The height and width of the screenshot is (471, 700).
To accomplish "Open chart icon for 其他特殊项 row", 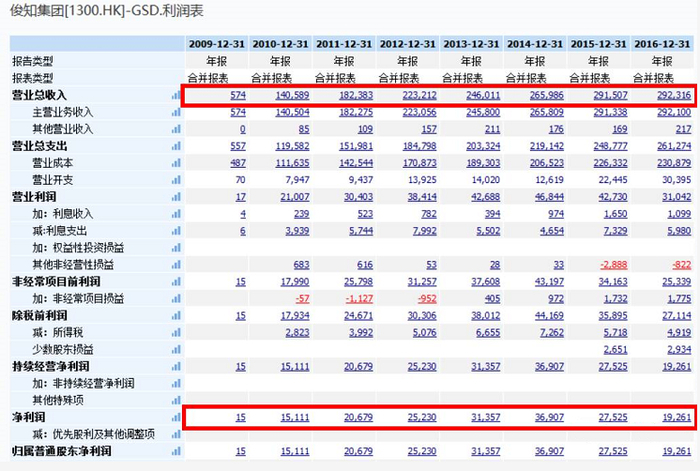I will coord(176,400).
